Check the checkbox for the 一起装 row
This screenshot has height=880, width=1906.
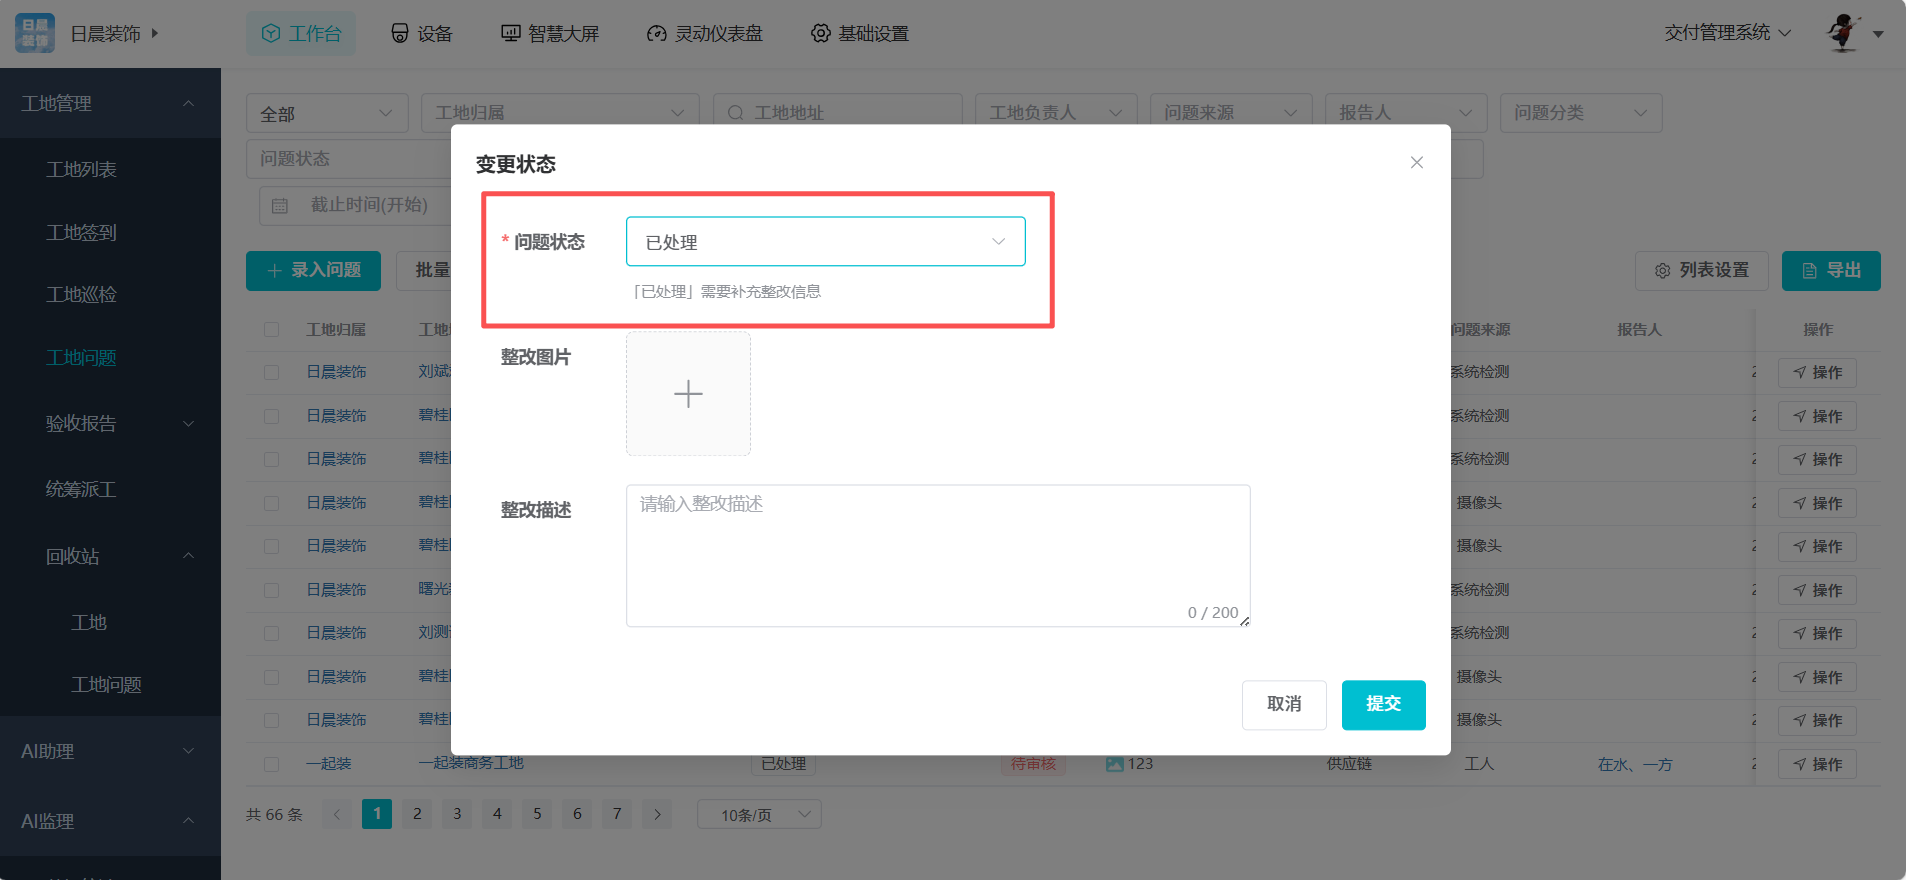[x=272, y=764]
